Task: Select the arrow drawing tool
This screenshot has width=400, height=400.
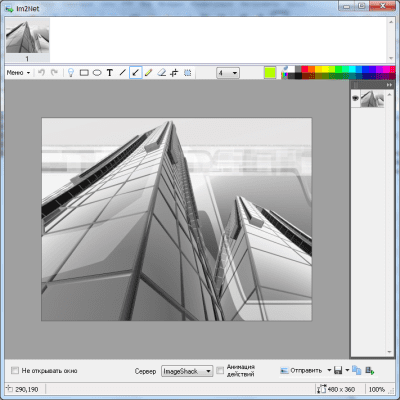Action: tap(136, 73)
